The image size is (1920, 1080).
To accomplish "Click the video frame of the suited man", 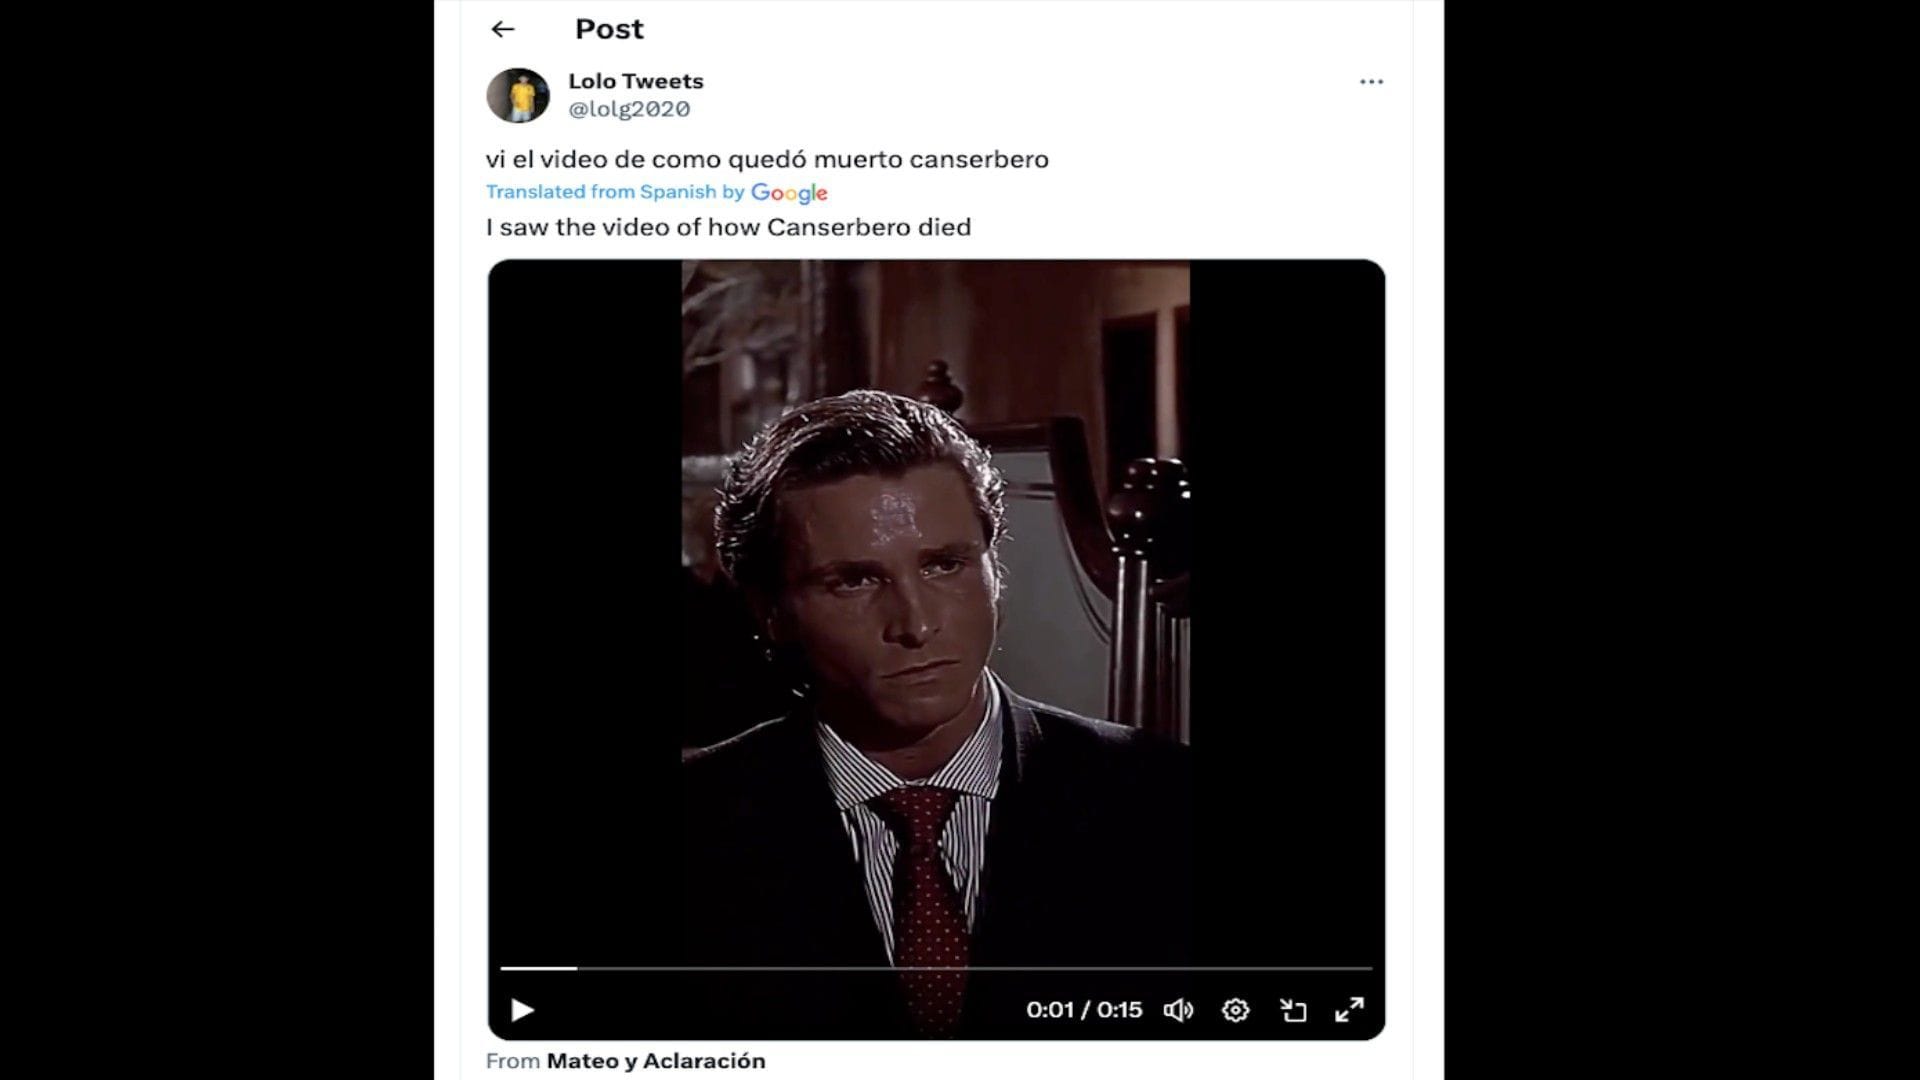I will click(x=935, y=600).
